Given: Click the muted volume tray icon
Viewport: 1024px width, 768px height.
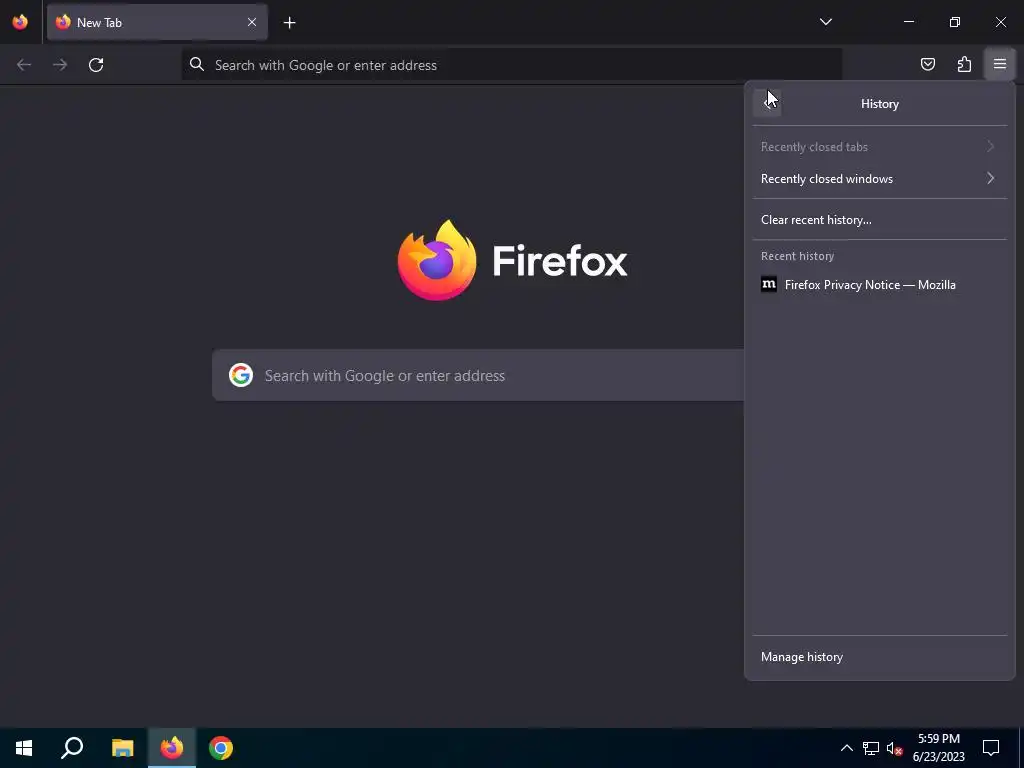Looking at the screenshot, I should tap(894, 748).
